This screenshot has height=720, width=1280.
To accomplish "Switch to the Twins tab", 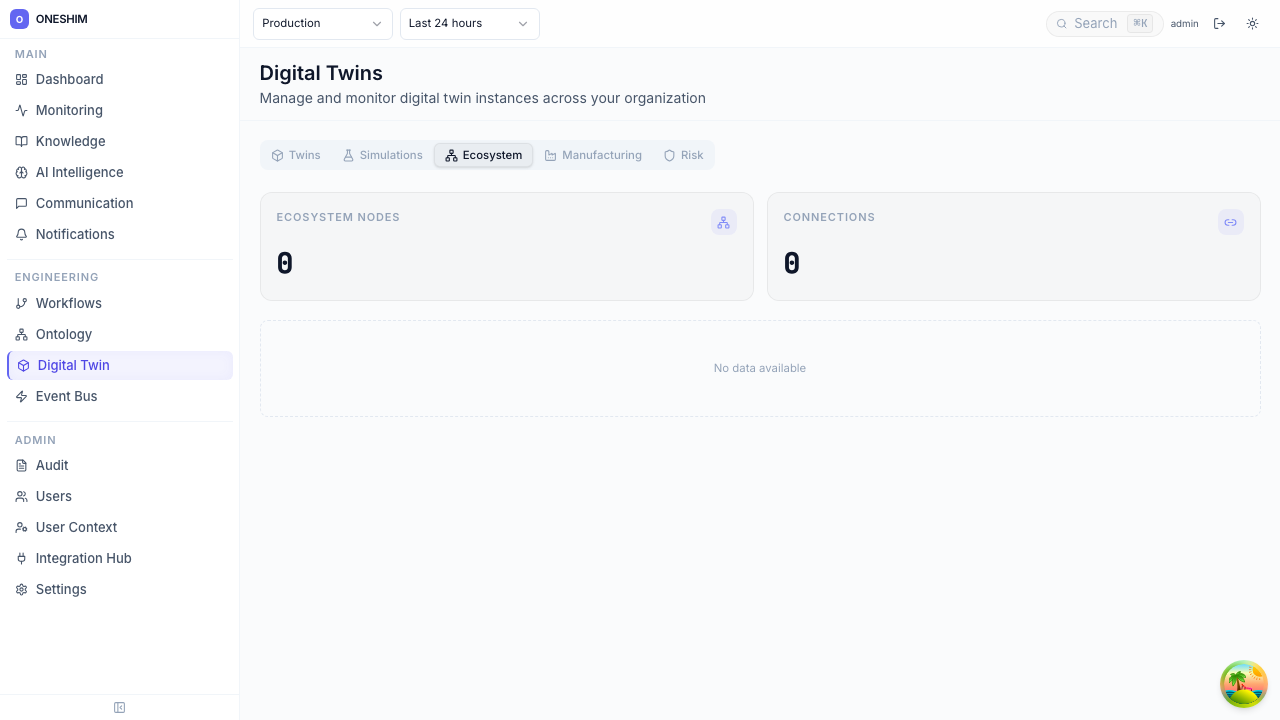I will coord(296,155).
